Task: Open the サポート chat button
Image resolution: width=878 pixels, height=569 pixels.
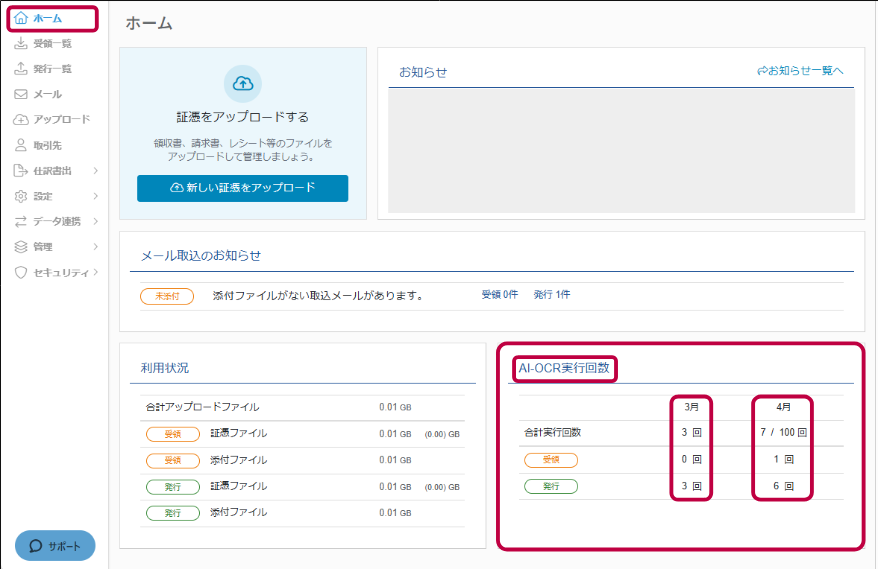Action: coord(55,546)
